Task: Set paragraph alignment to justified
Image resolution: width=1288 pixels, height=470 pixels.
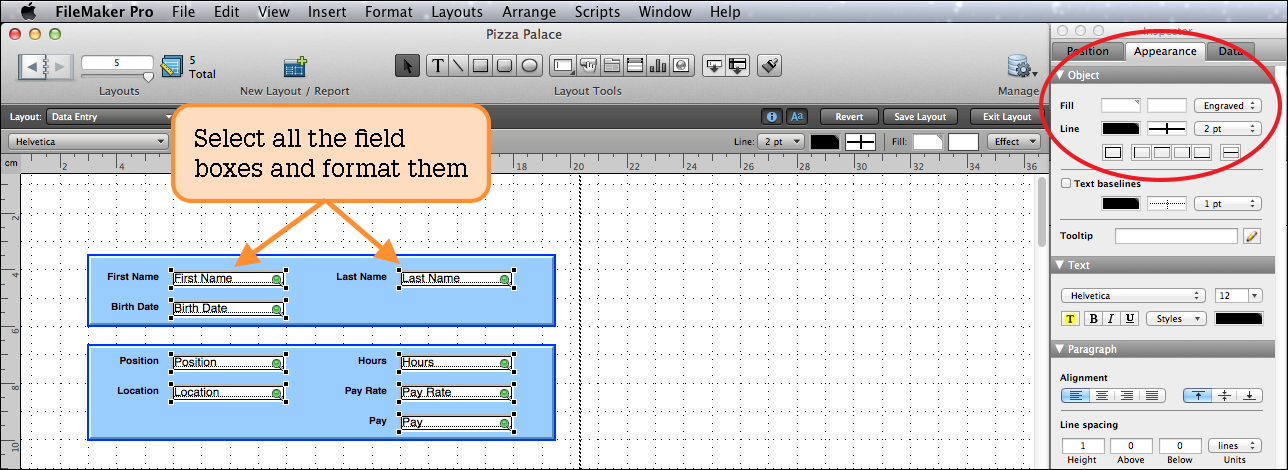Action: (x=1151, y=396)
